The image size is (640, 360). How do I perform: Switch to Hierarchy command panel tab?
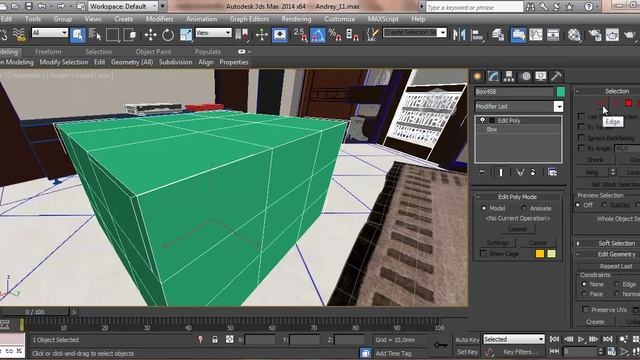pyautogui.click(x=509, y=76)
